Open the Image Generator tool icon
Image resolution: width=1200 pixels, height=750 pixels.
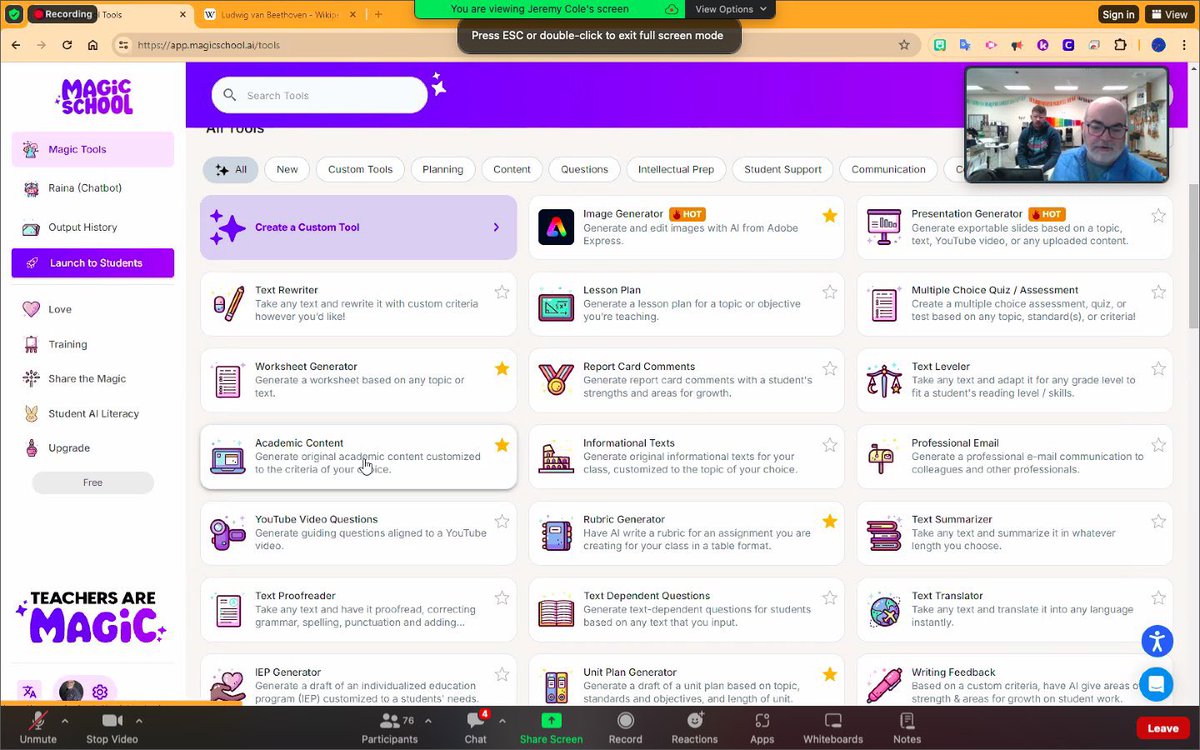[556, 227]
